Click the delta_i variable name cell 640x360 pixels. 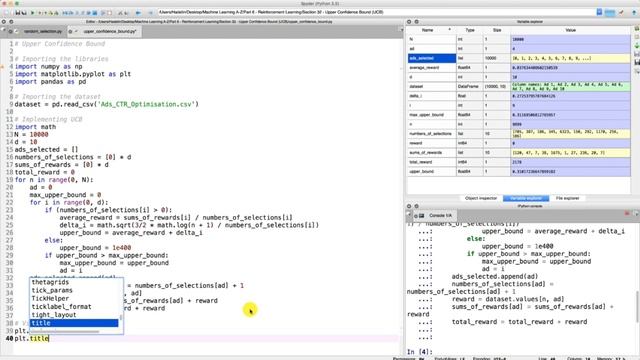431,96
